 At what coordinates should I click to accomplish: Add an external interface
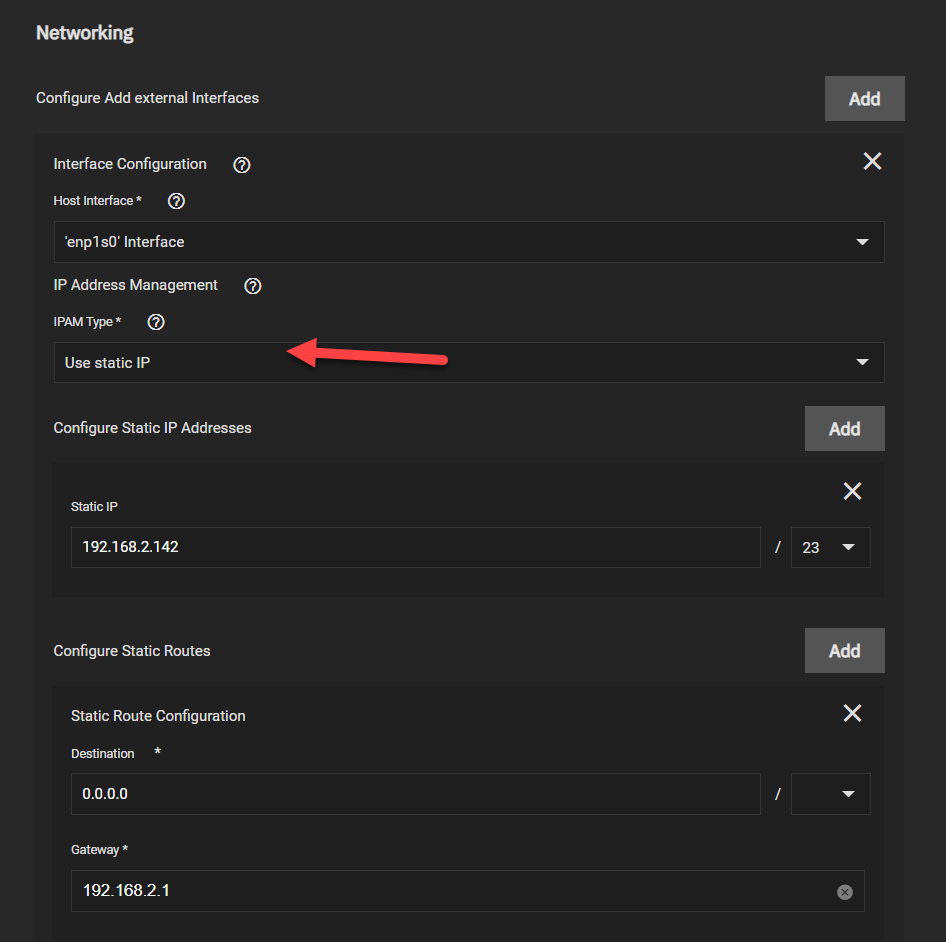(865, 98)
